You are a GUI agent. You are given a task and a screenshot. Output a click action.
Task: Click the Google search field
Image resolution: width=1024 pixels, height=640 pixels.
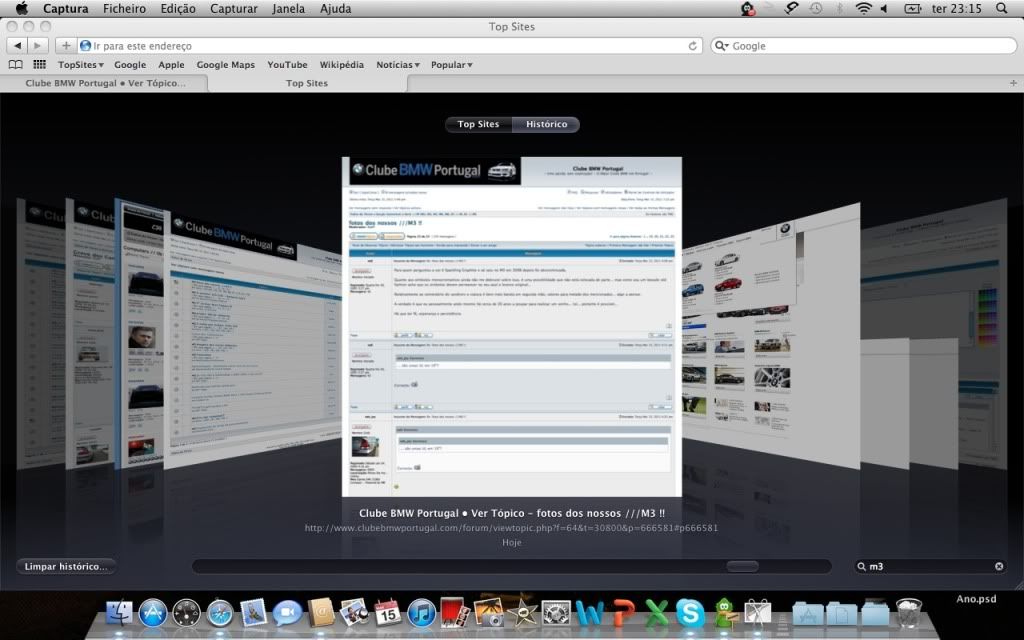click(x=863, y=46)
